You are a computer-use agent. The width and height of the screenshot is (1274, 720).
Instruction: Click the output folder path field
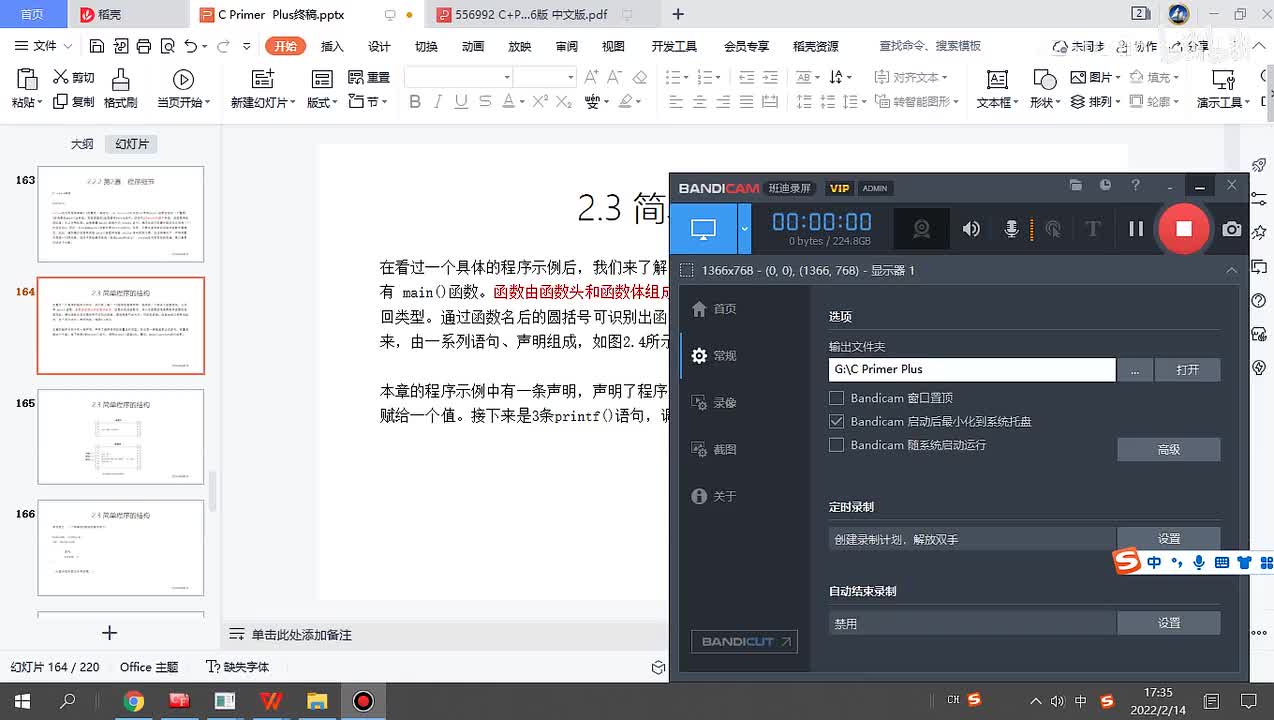(x=972, y=369)
